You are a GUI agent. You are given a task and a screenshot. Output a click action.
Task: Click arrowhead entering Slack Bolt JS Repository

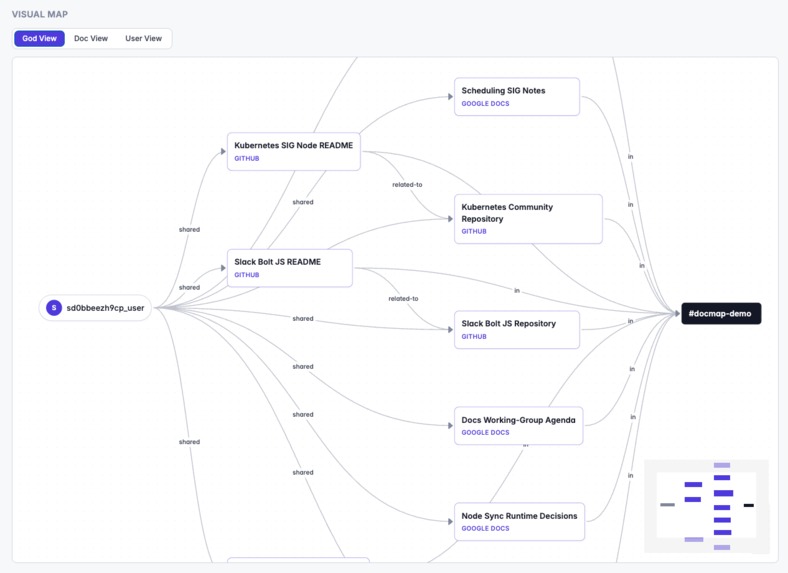450,330
